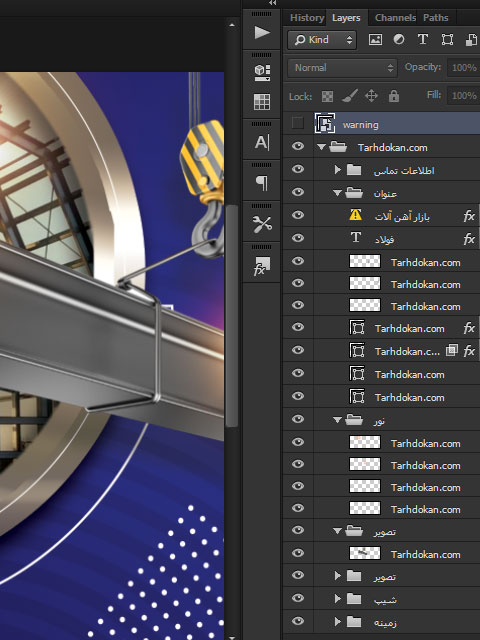Expand the اطلاعات تماس folder
The width and height of the screenshot is (480, 640).
point(337,169)
